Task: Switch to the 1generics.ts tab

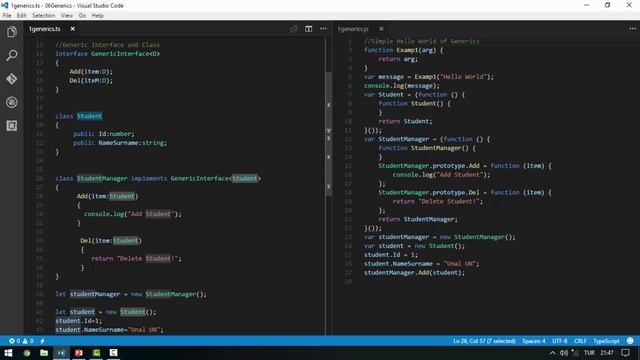Action: (x=44, y=29)
